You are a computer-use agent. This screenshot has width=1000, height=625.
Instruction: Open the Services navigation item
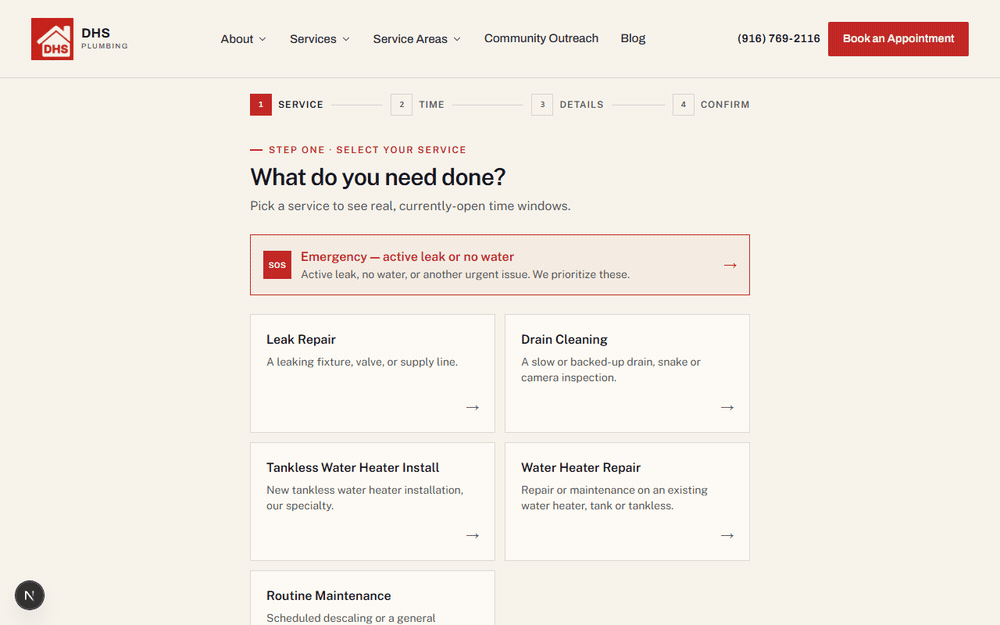[x=320, y=39]
